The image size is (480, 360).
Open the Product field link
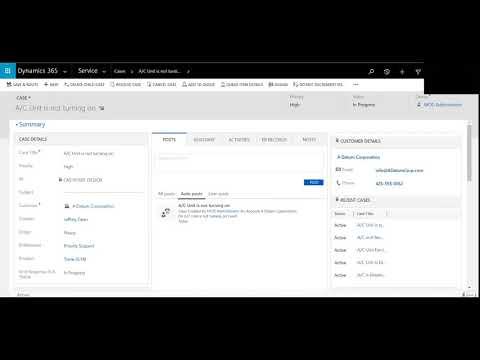(75, 259)
